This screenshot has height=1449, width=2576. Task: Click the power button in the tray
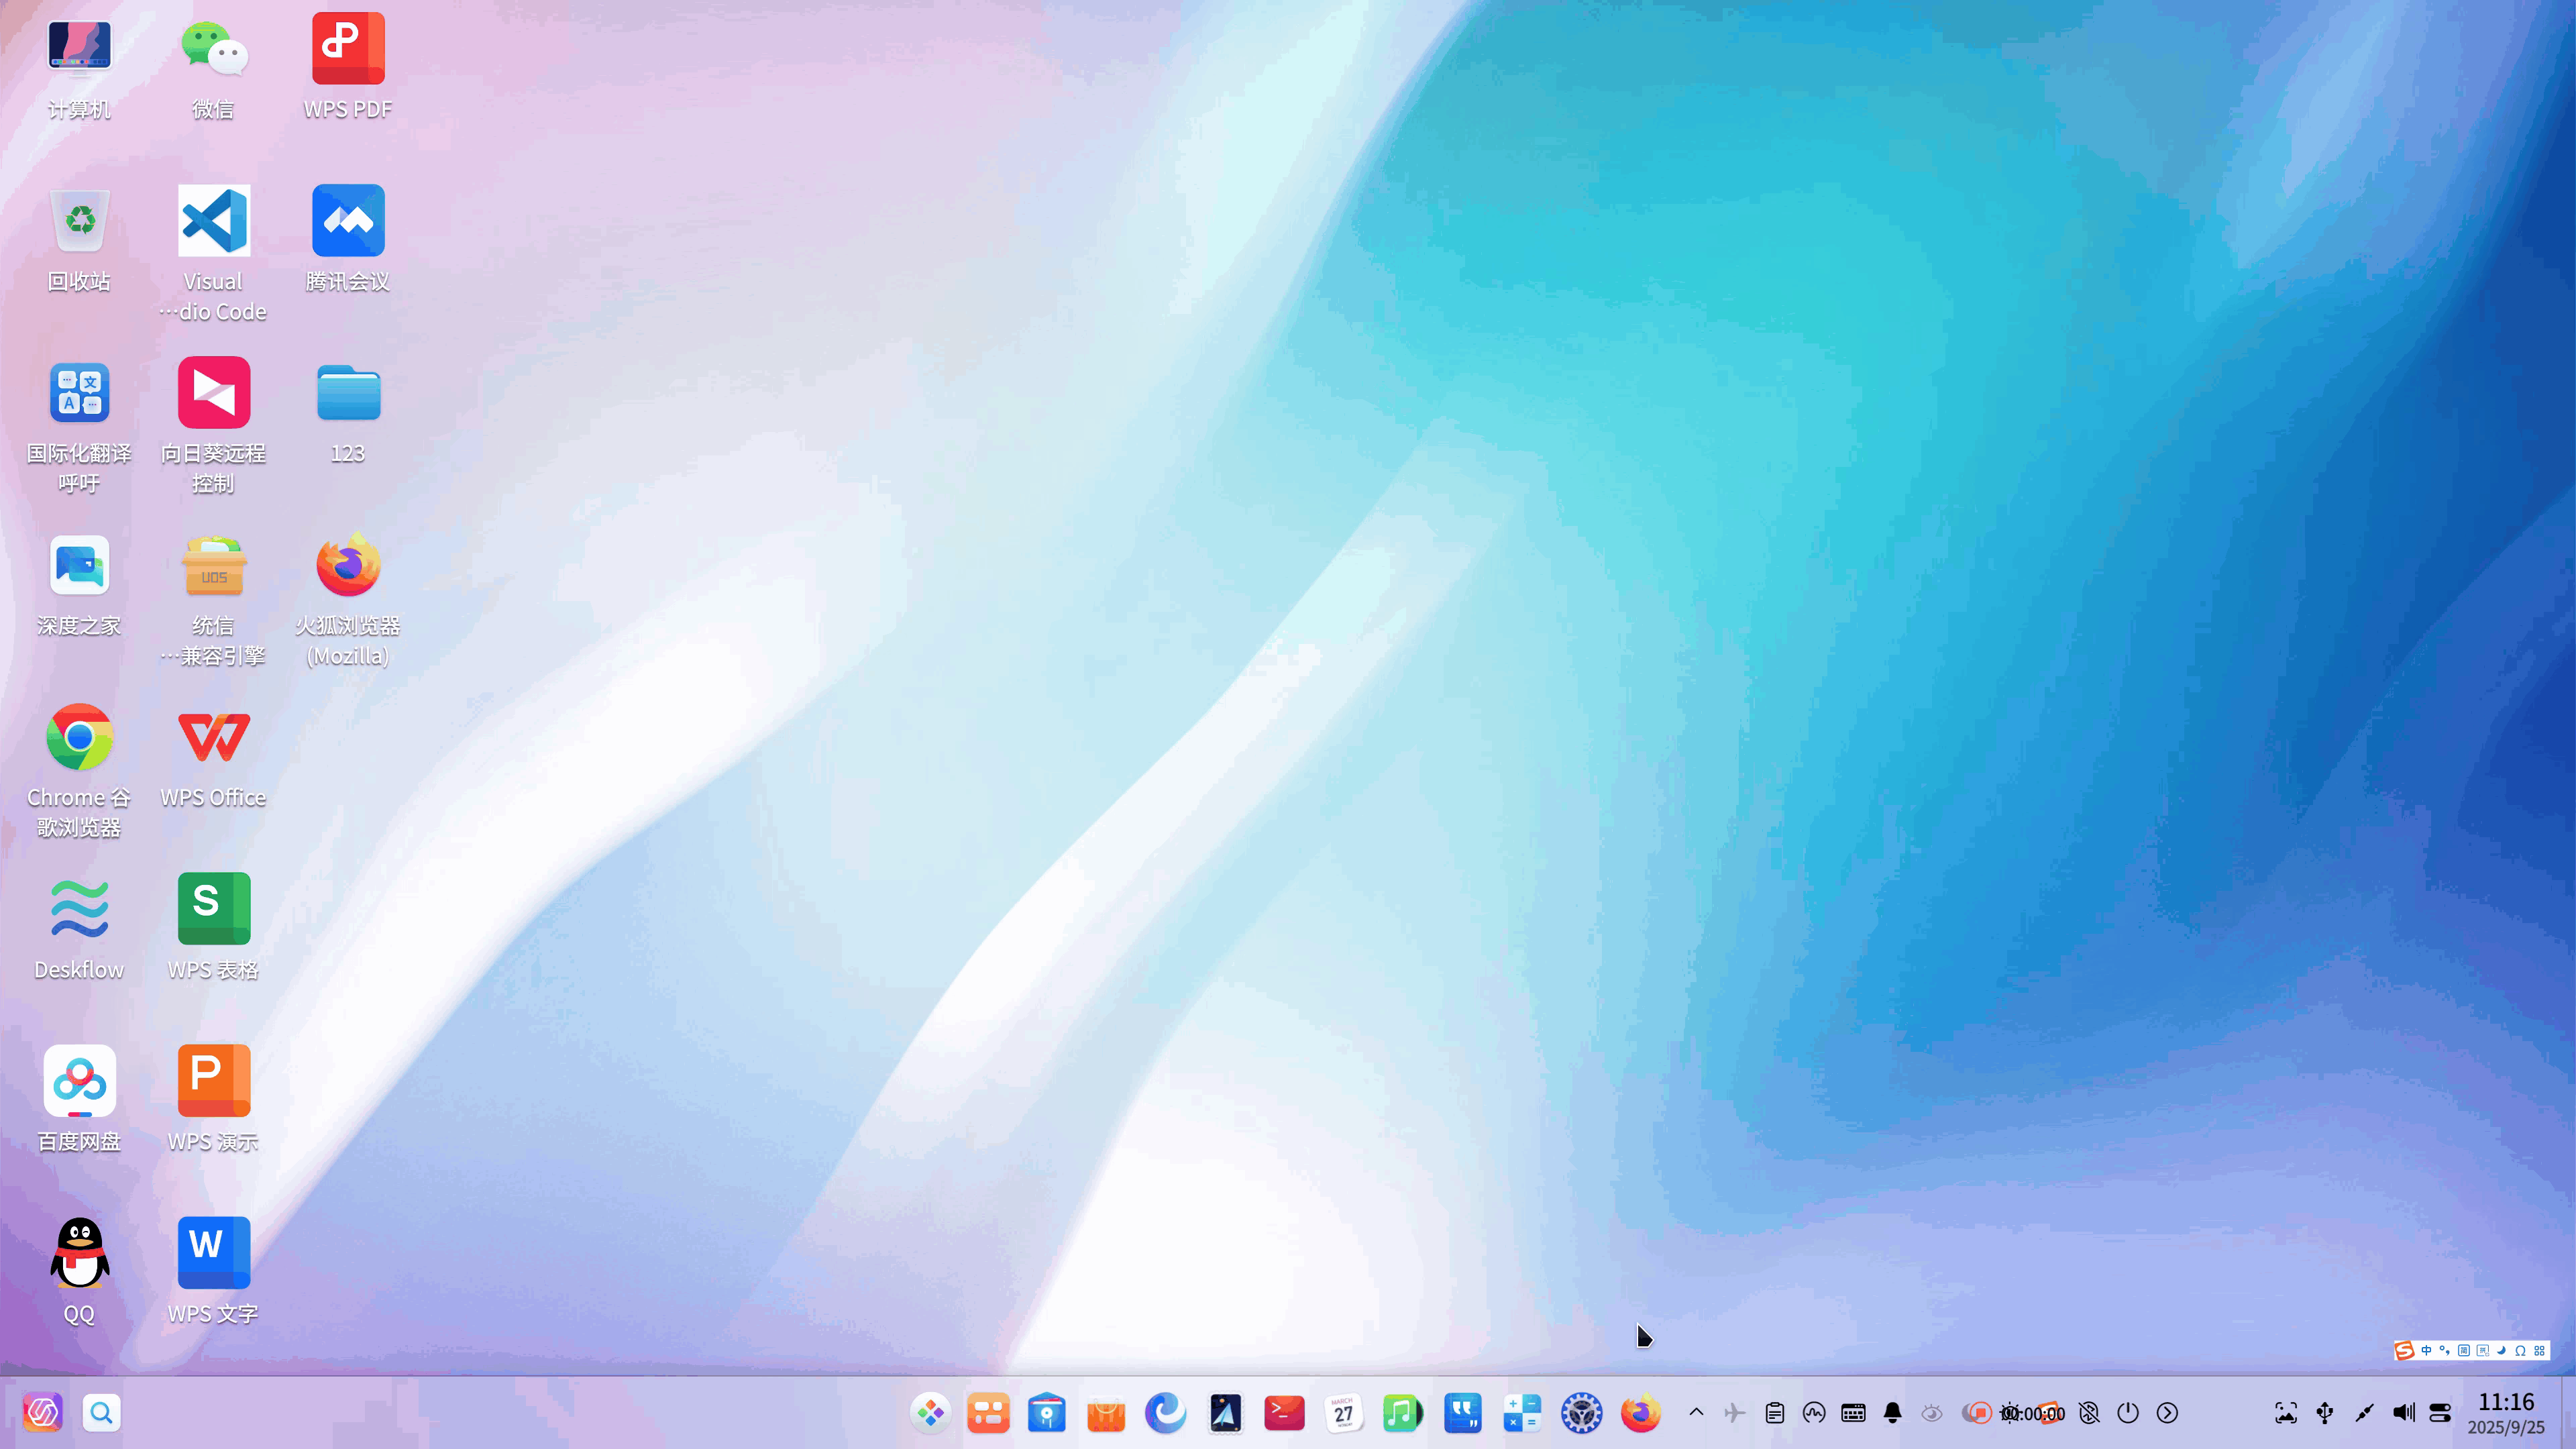click(x=2128, y=1413)
